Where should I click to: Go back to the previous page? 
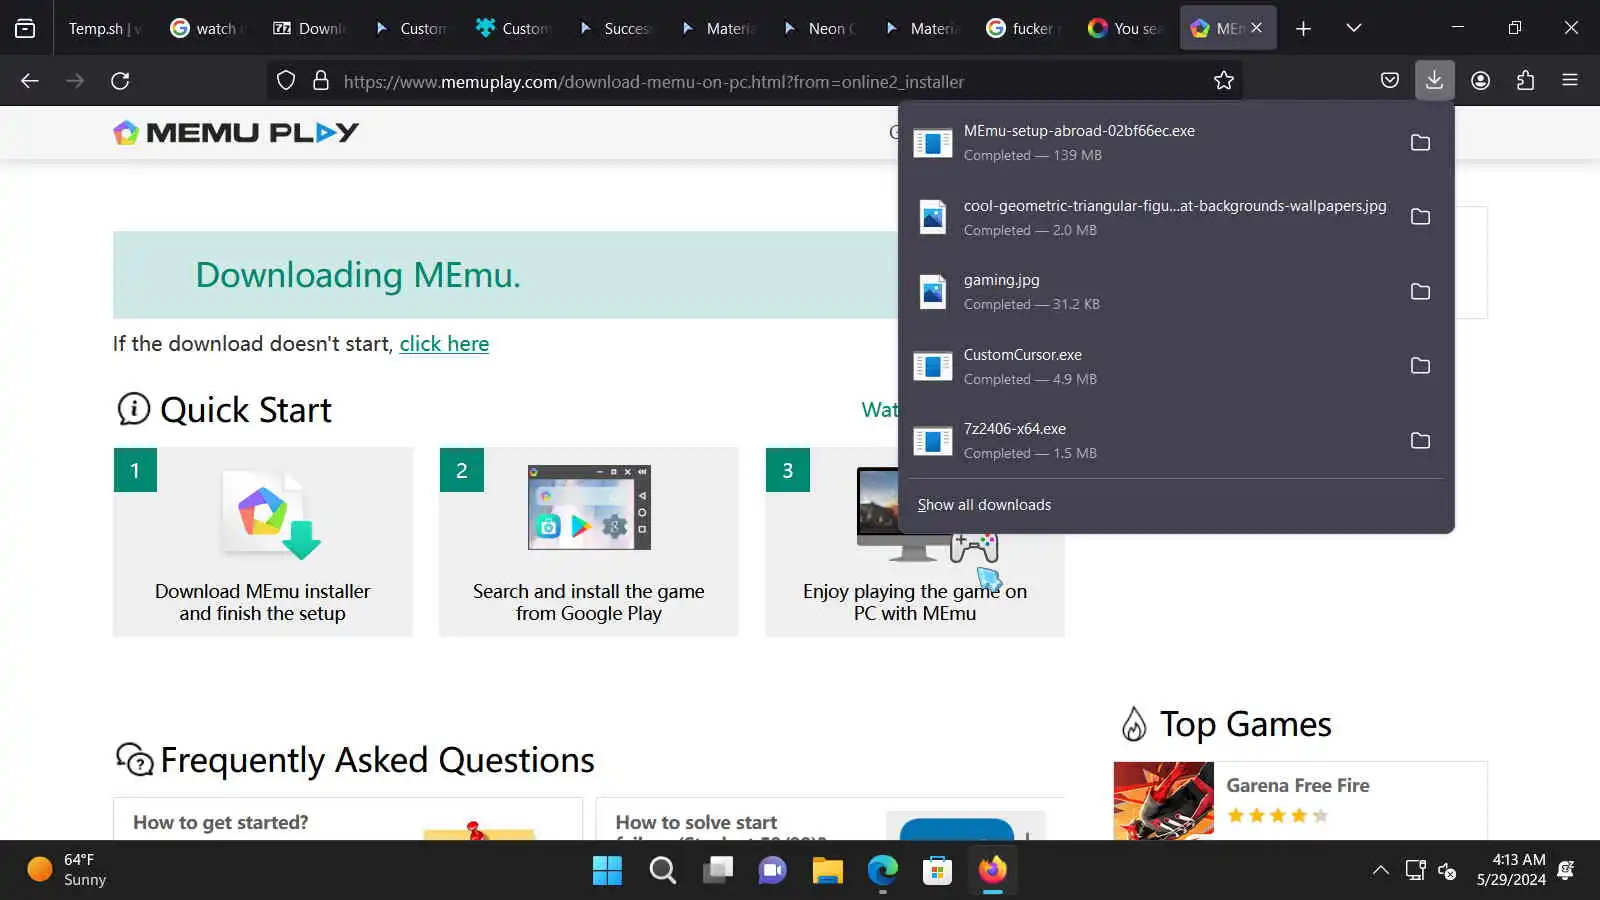point(30,81)
